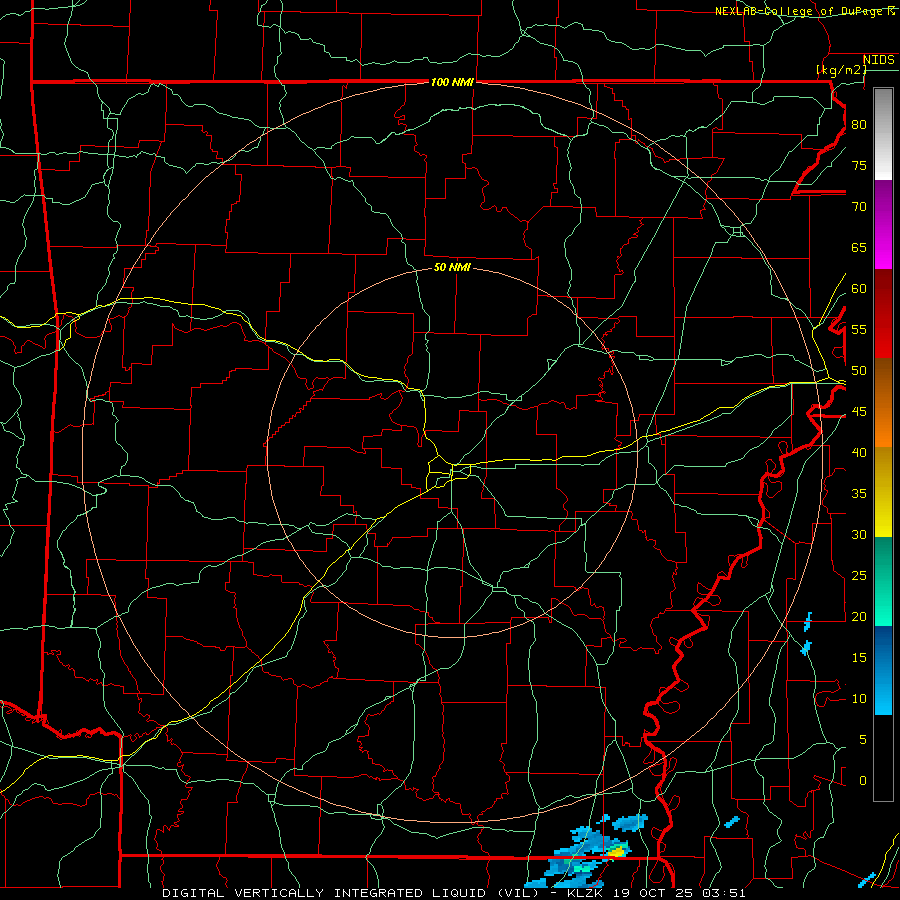The height and width of the screenshot is (900, 900).
Task: Click the [kg/m2] units label
Action: coord(841,70)
